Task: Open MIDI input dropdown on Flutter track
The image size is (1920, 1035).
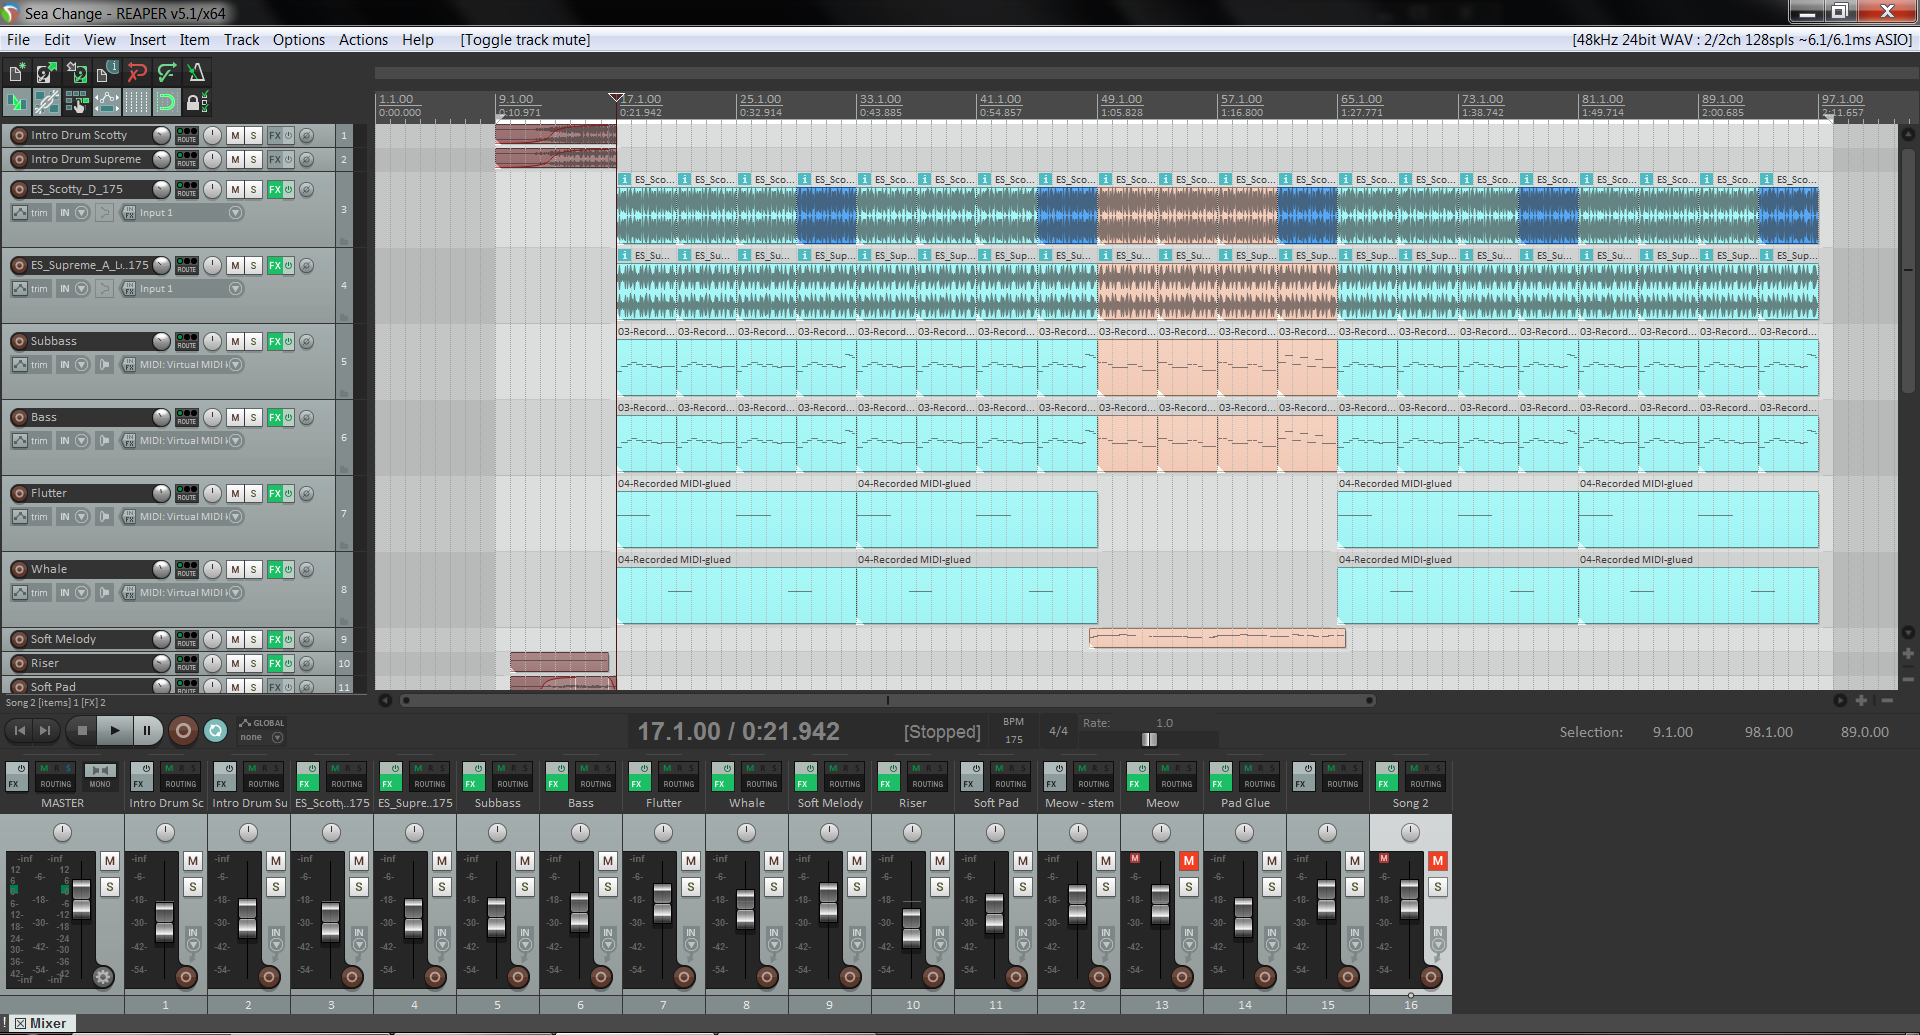Action: 236,517
